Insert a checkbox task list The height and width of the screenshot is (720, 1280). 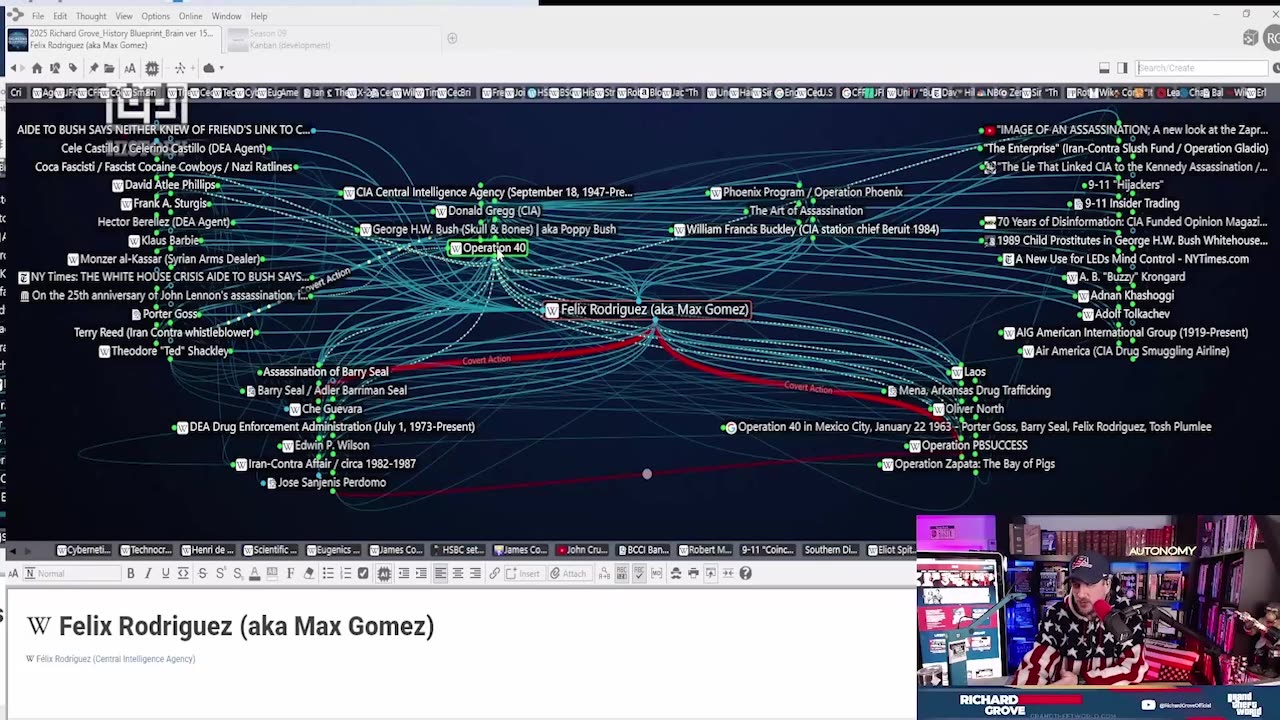pos(363,573)
